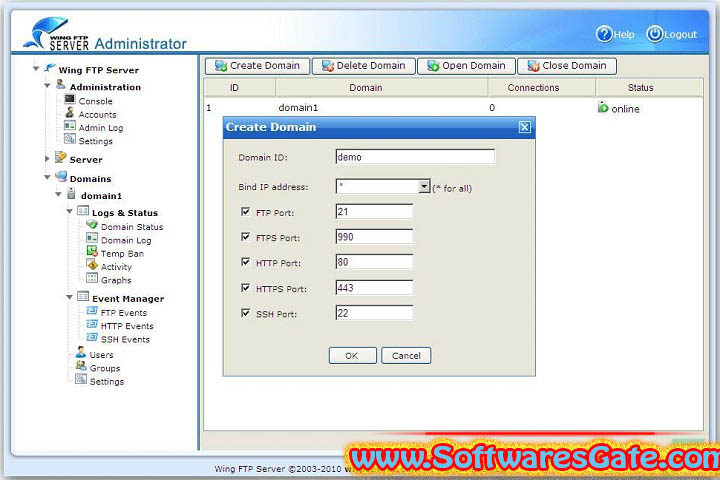
Task: Select the domain1 row in the table
Action: (x=453, y=107)
